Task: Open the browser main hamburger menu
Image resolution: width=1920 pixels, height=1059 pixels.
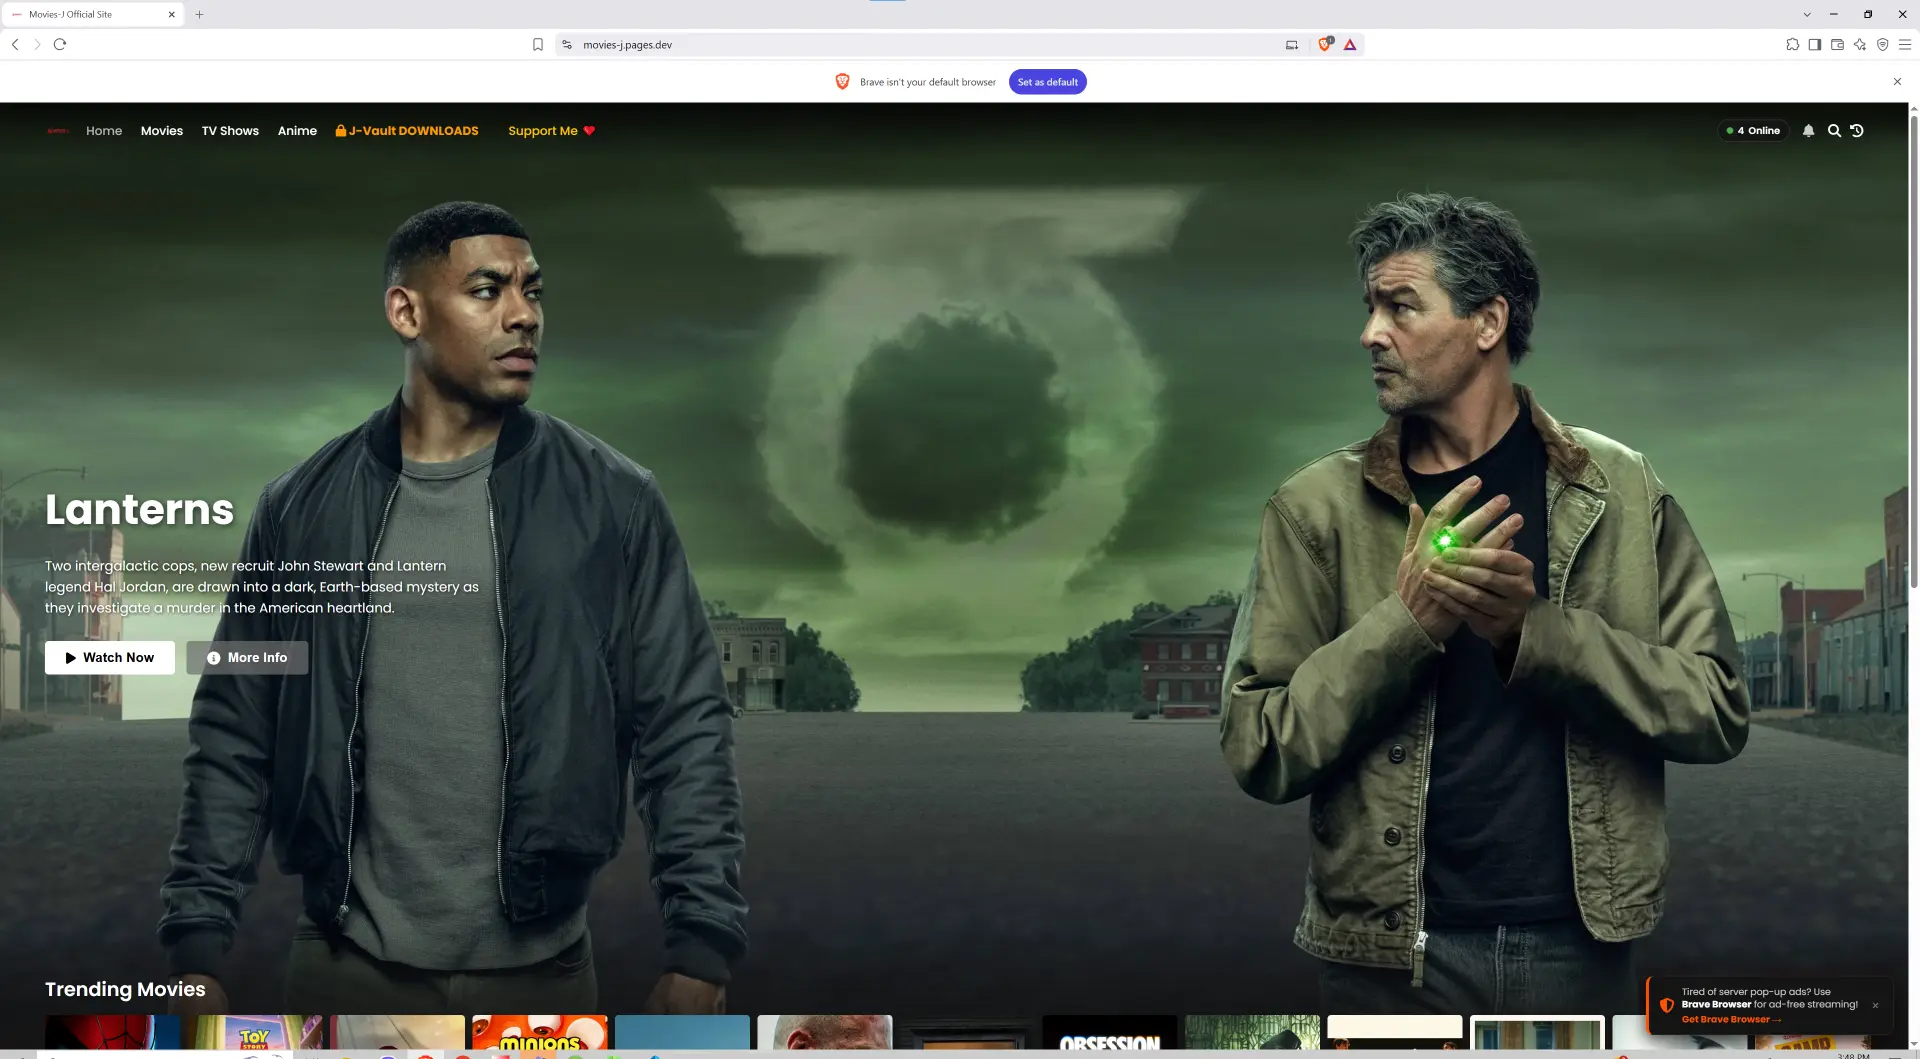Action: tap(1905, 44)
